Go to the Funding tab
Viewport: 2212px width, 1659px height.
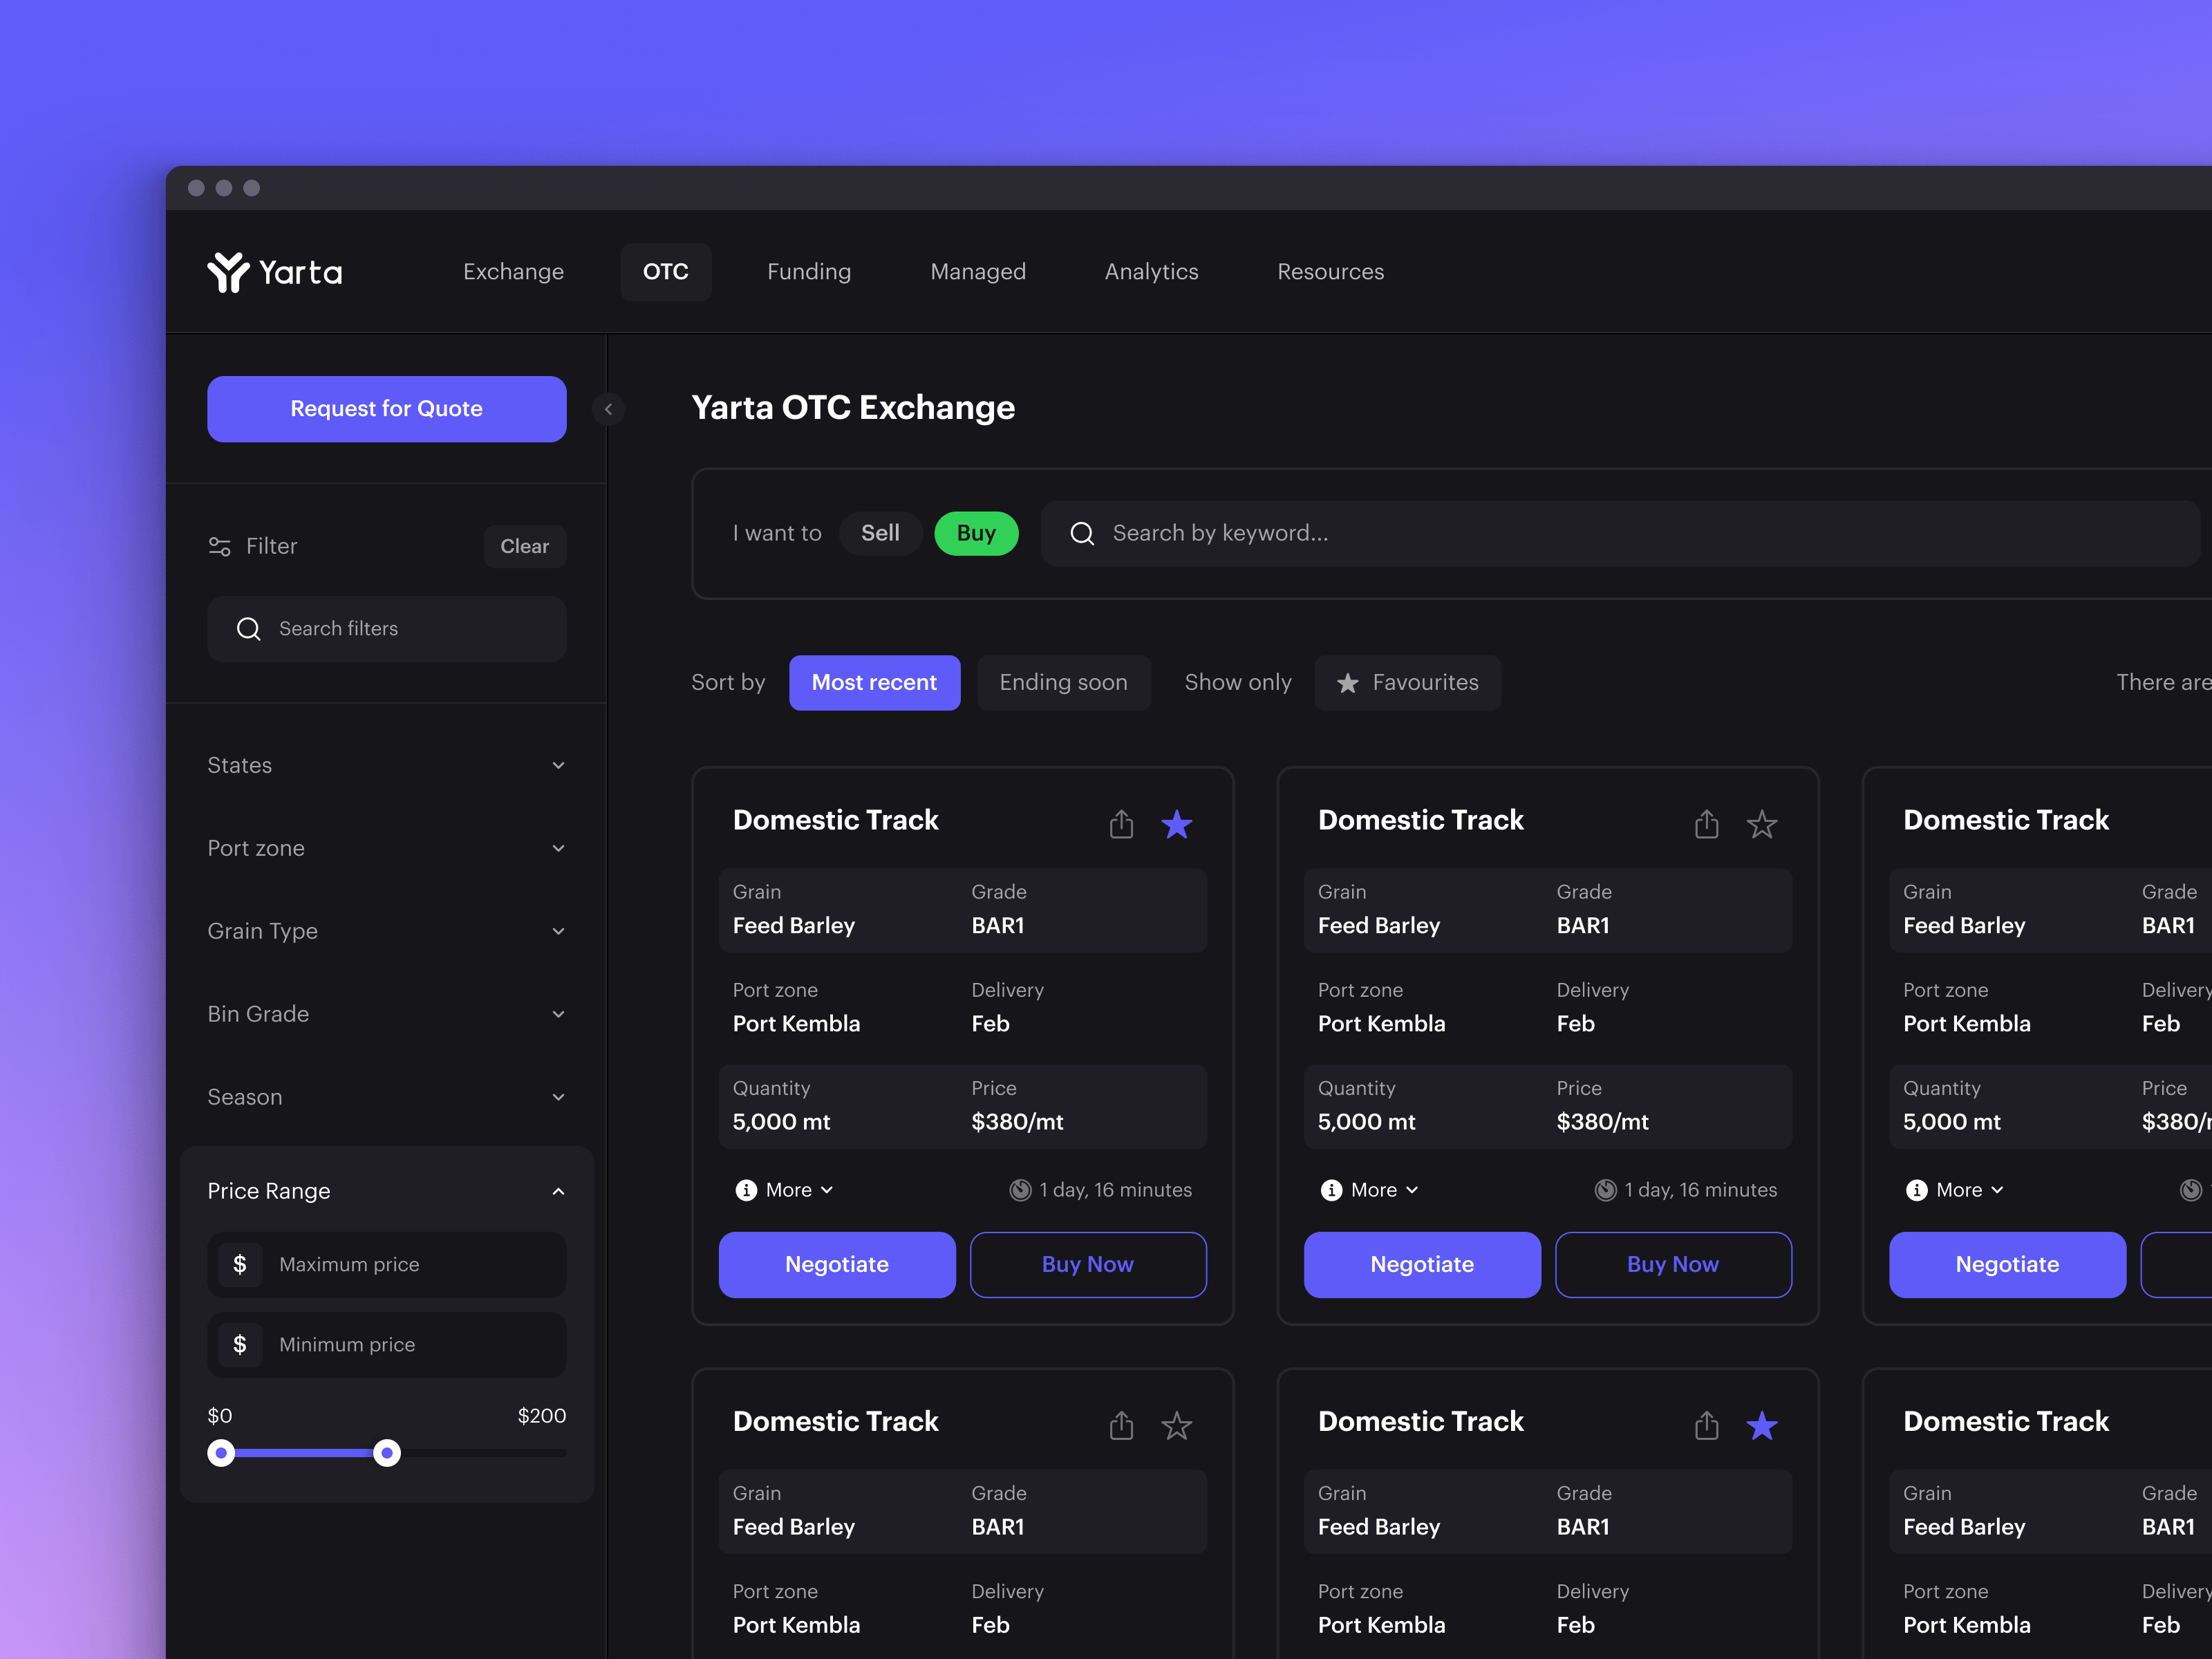click(809, 272)
